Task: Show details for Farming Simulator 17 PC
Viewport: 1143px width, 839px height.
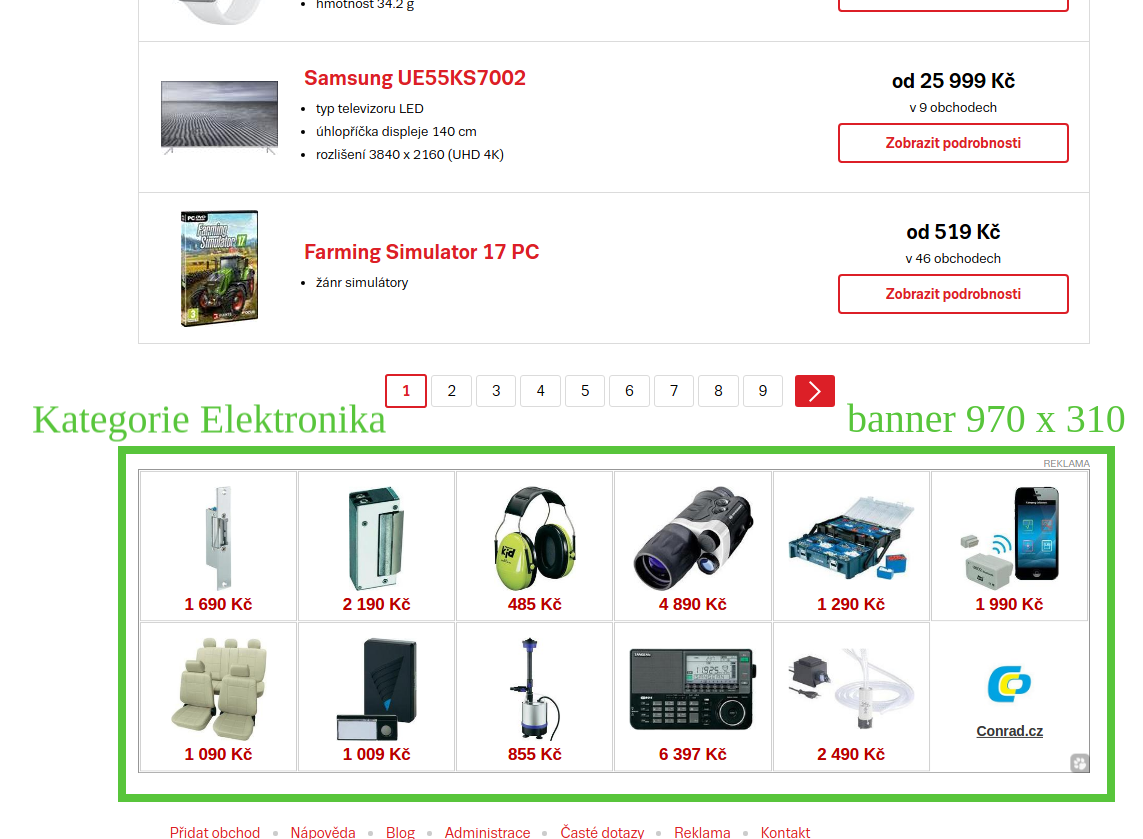Action: click(x=953, y=294)
